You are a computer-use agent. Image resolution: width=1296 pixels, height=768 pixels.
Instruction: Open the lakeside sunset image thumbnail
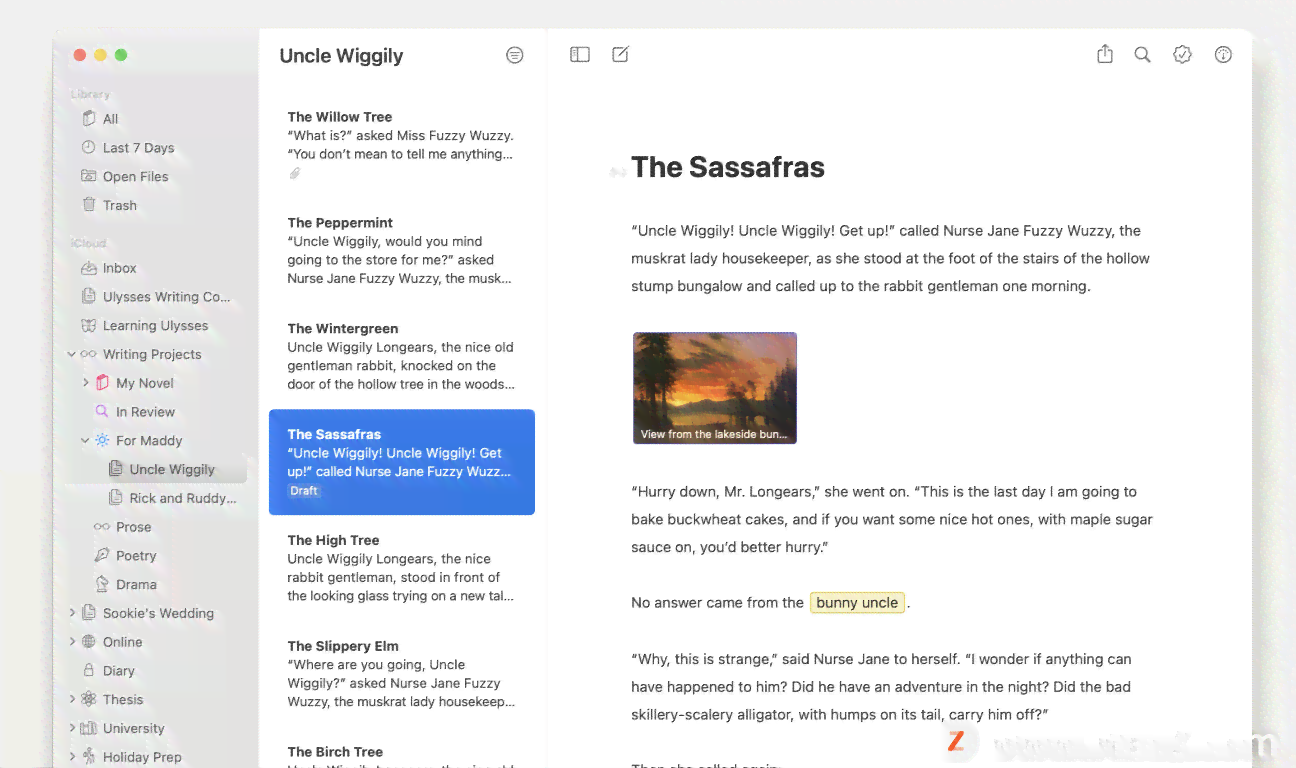click(715, 388)
